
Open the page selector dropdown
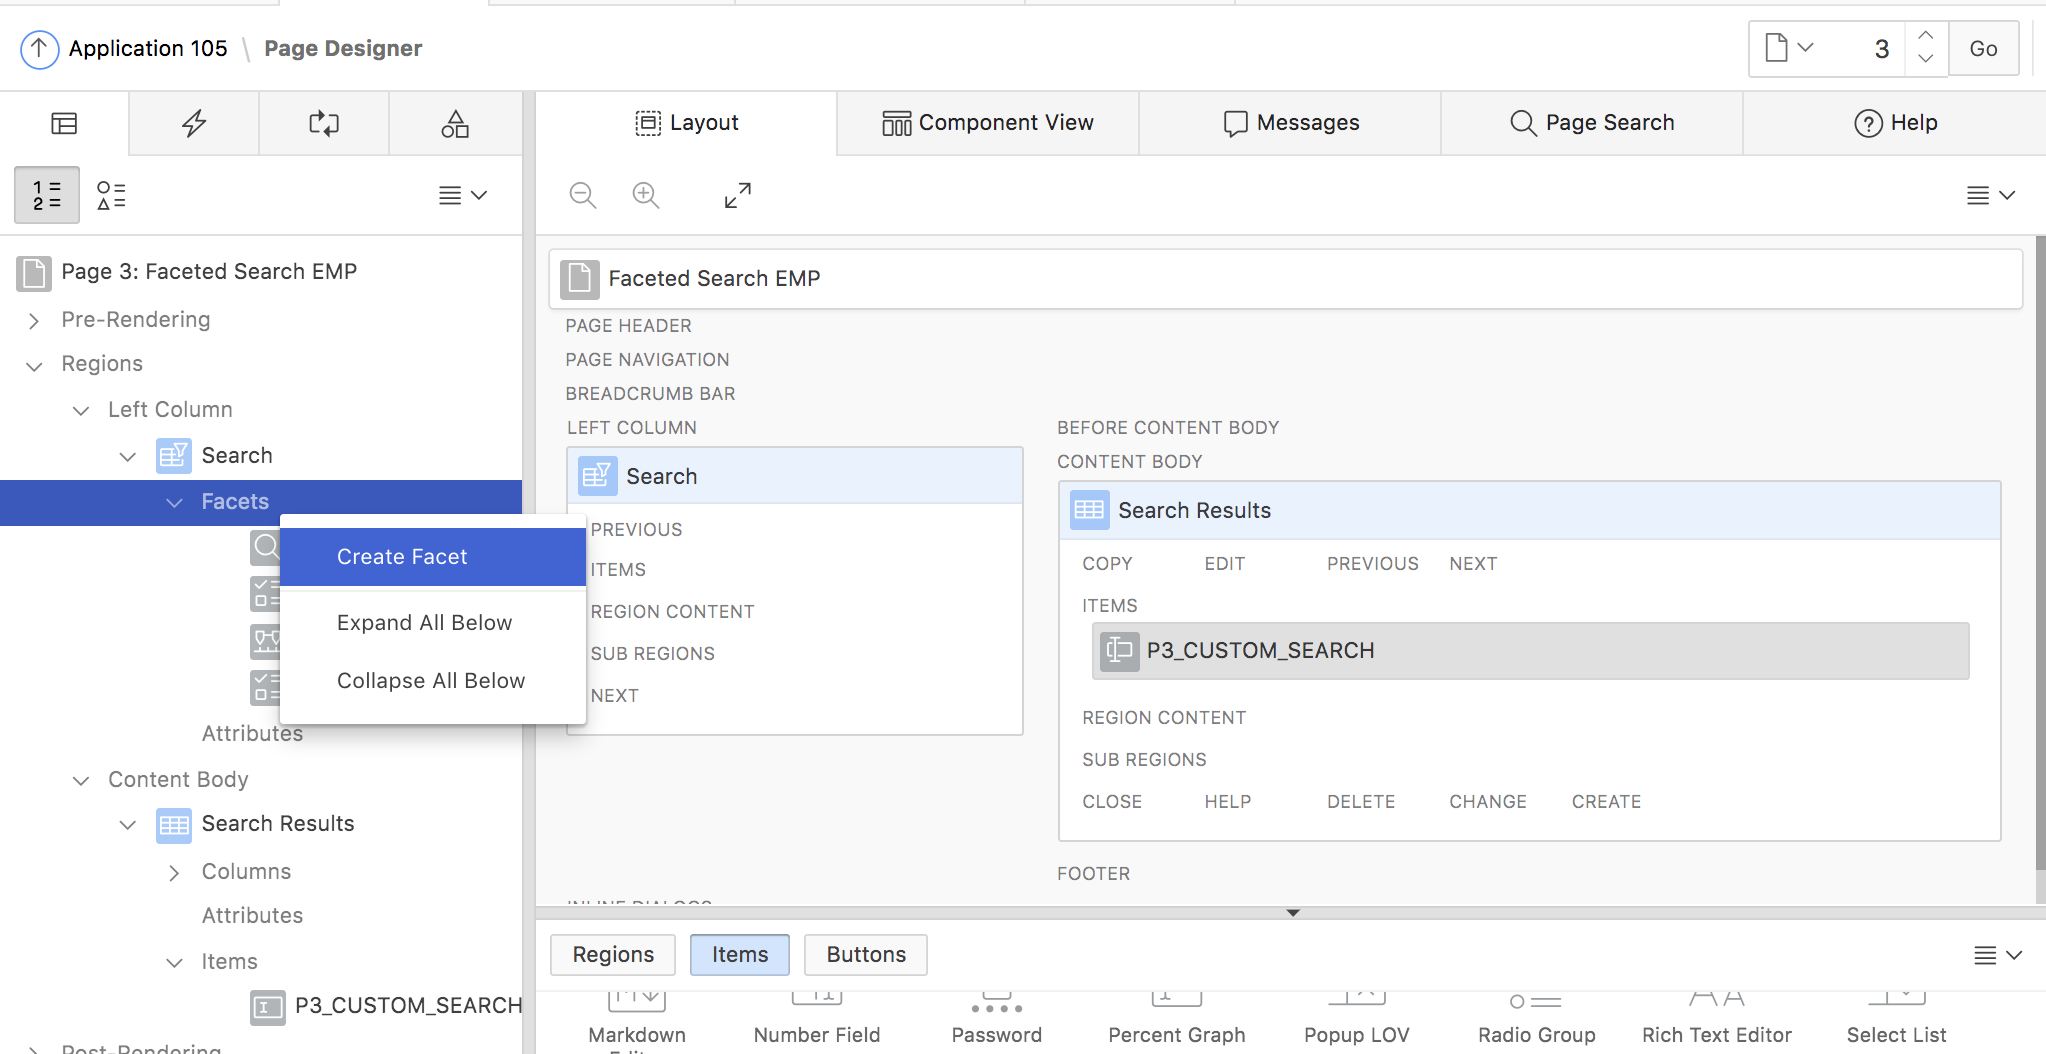point(1789,48)
